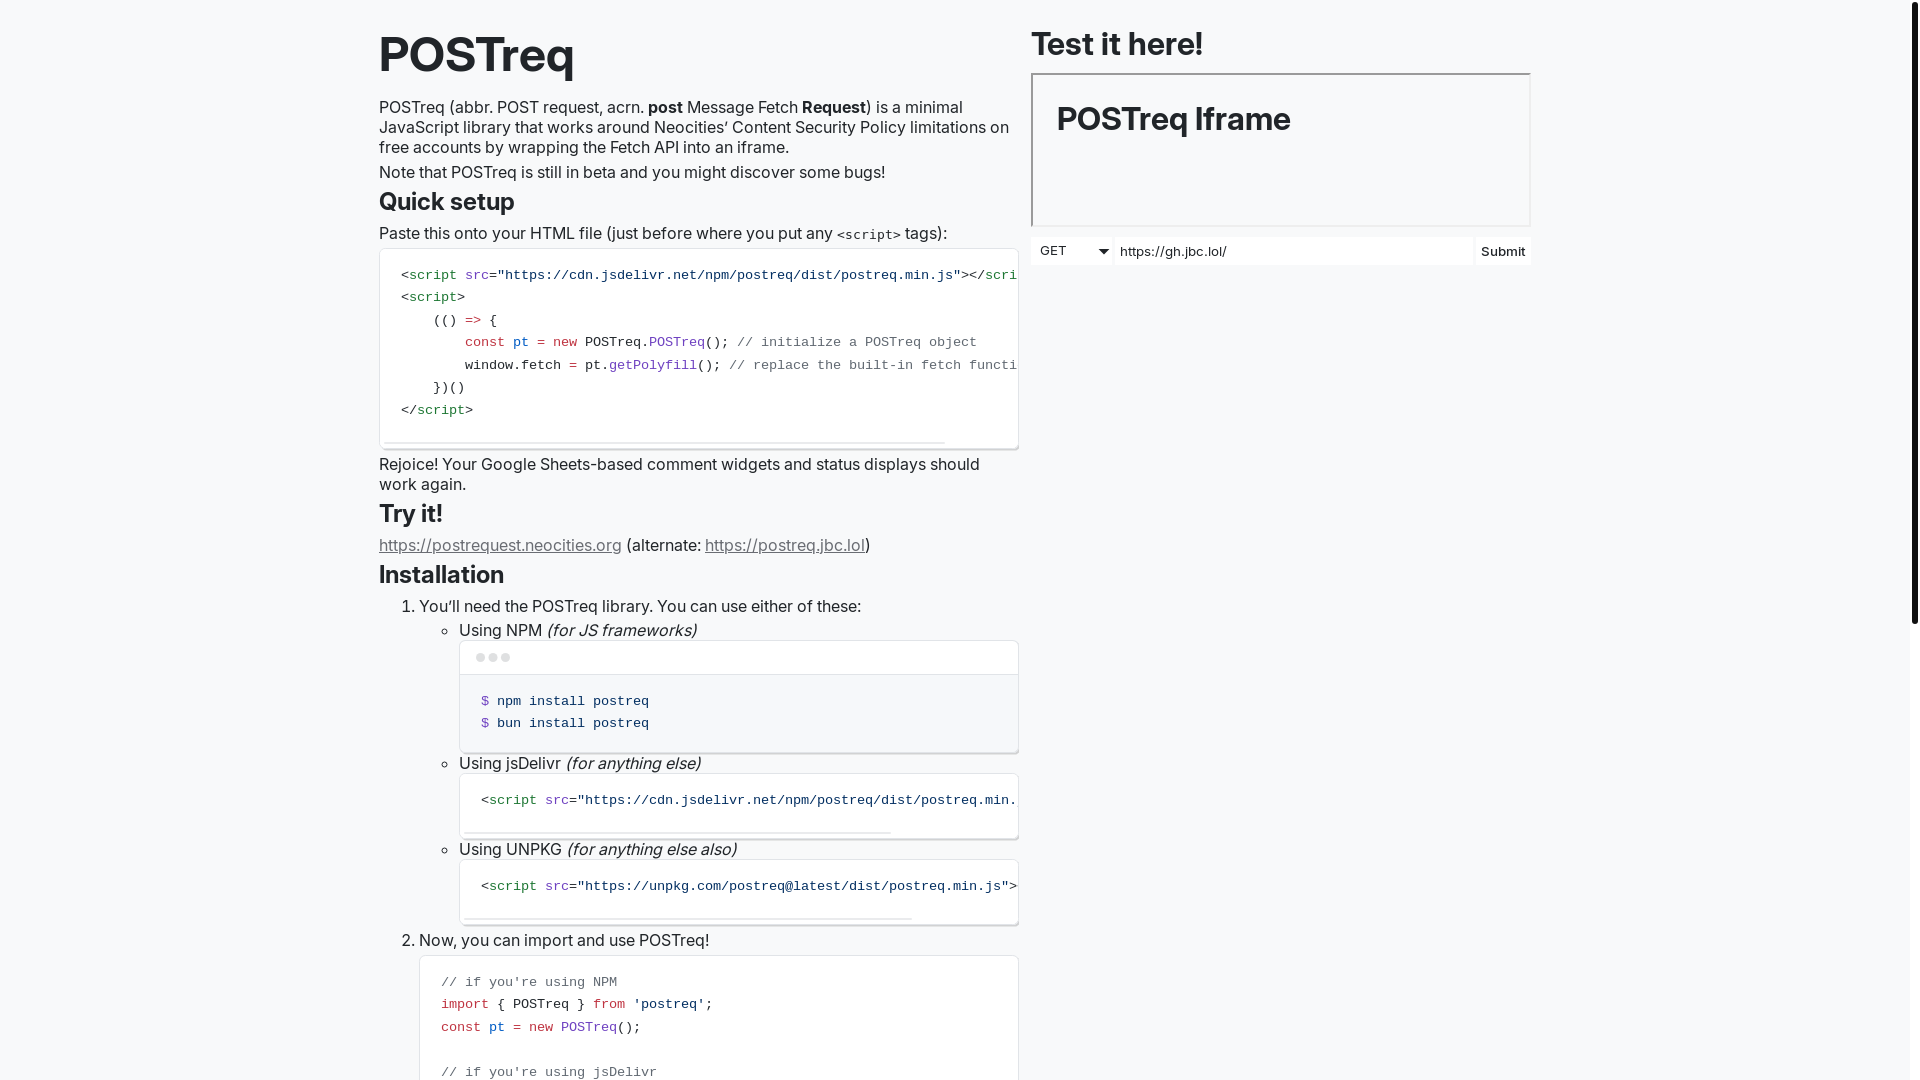1920x1080 pixels.
Task: Click the 'Test it here!' heading
Action: [x=1117, y=44]
